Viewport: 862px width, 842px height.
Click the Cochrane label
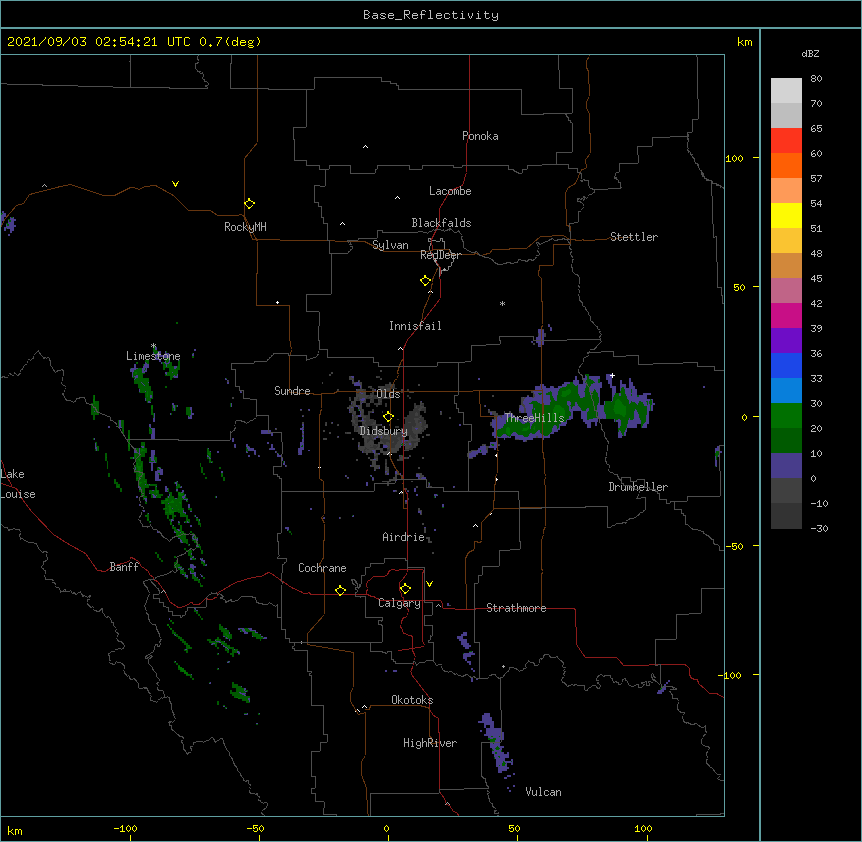322,568
